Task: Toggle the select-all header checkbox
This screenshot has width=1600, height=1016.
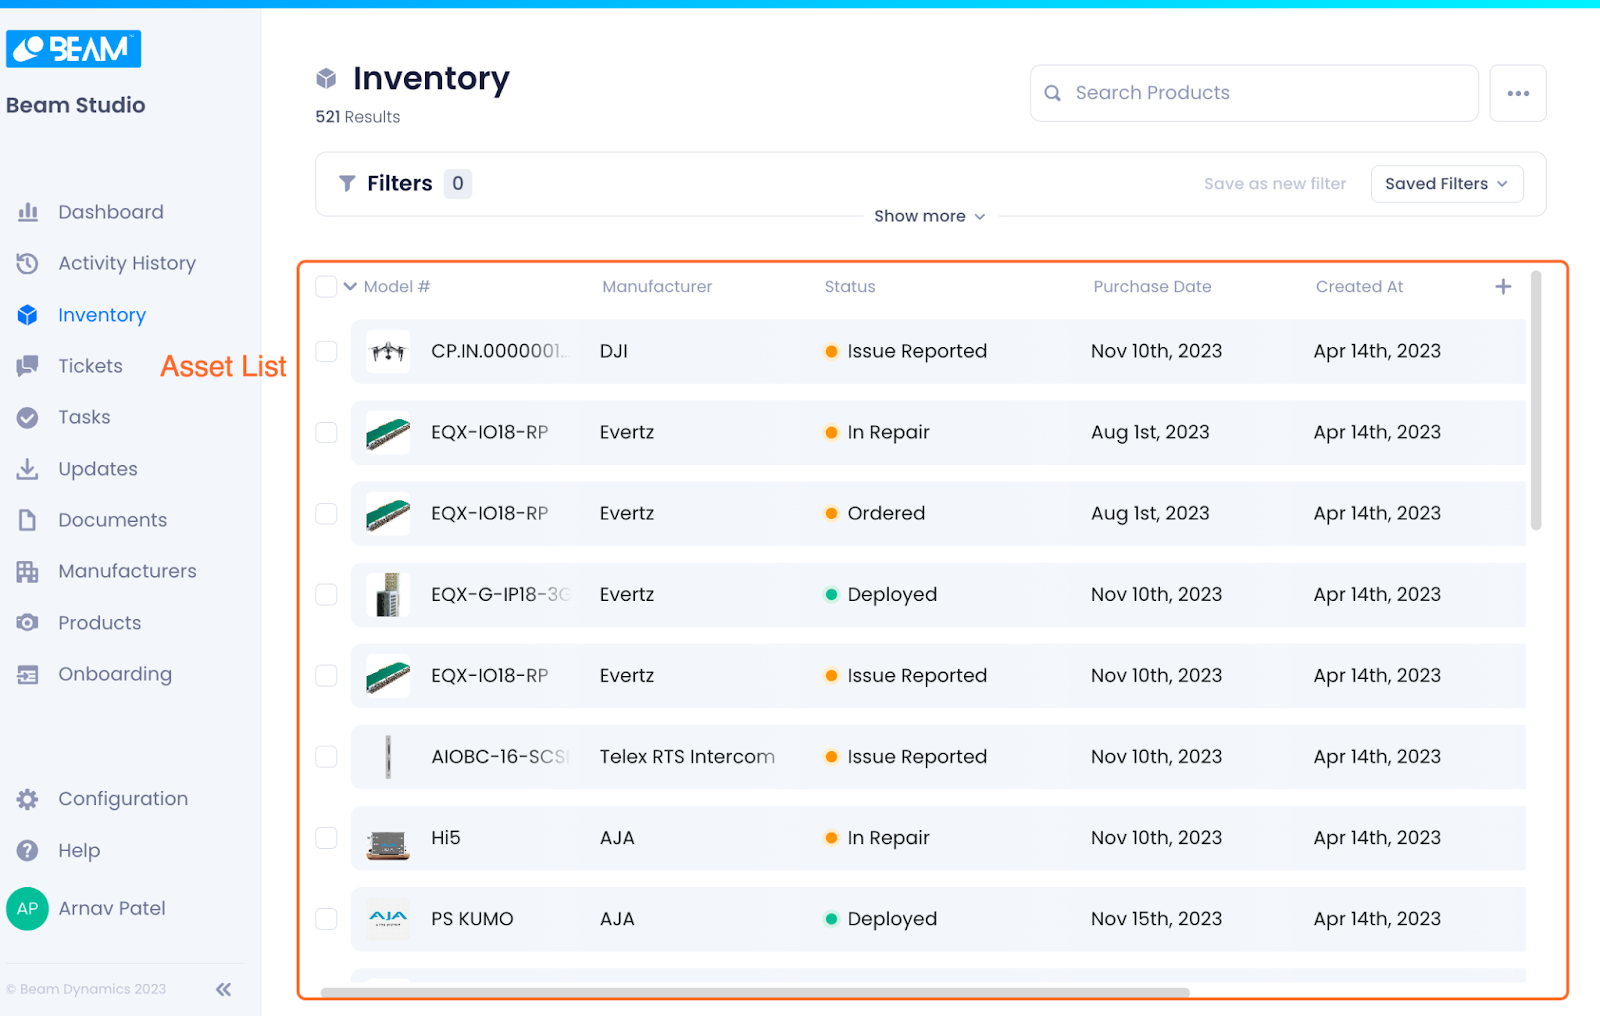Action: pyautogui.click(x=326, y=287)
